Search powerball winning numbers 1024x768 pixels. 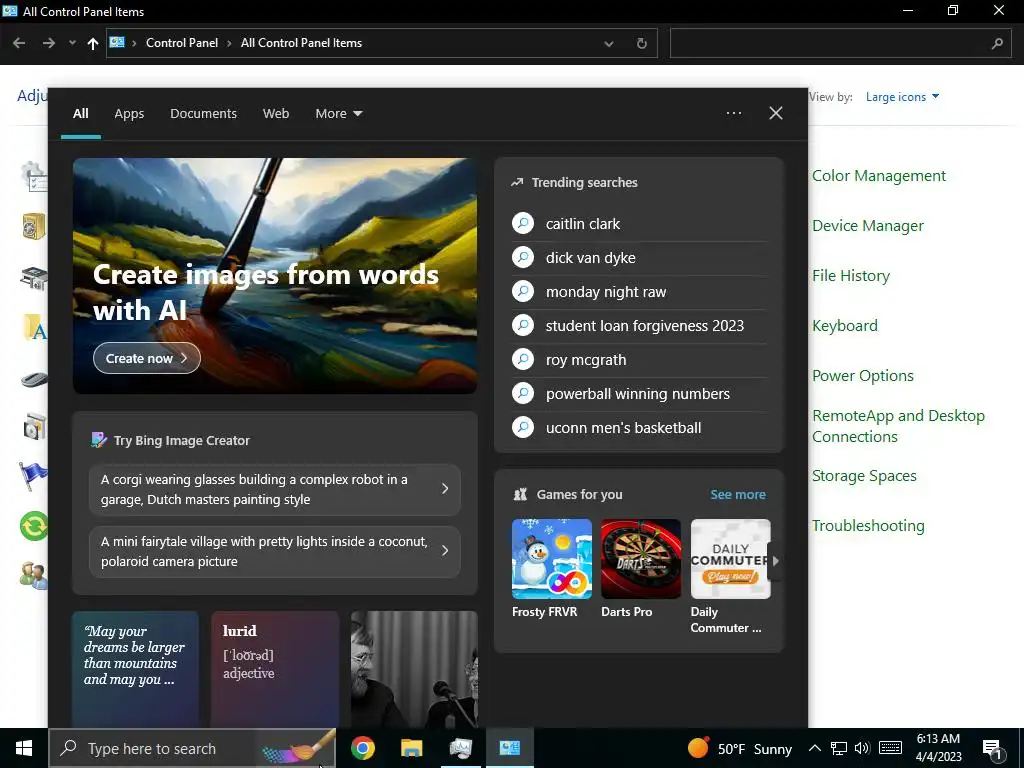639,394
